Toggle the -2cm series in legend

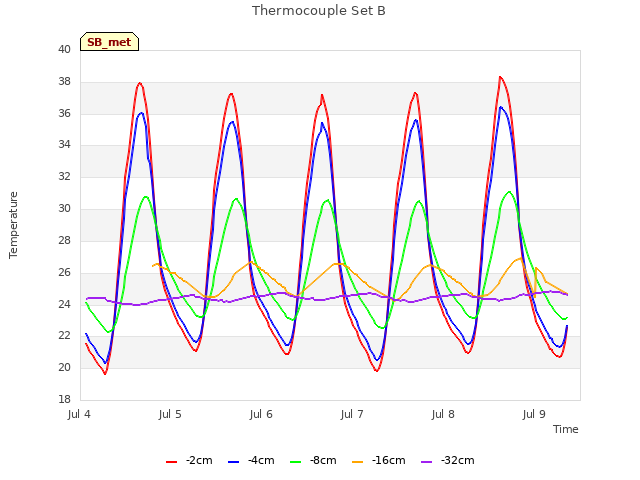point(189,460)
